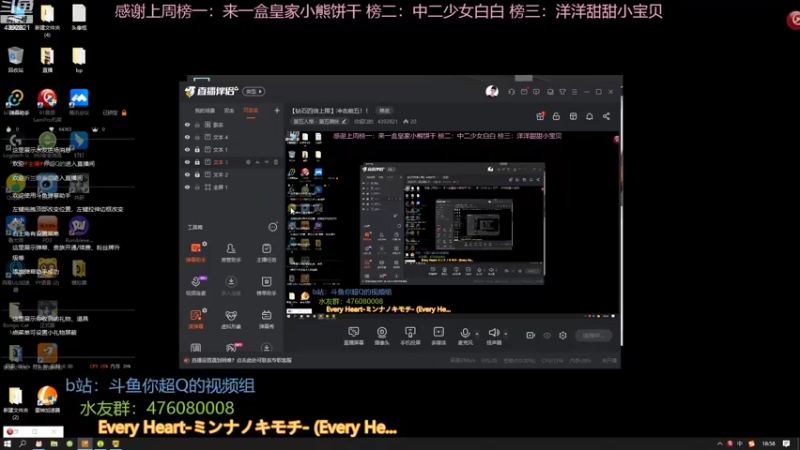
Task: Add a 摄像头 camera source
Action: pyautogui.click(x=382, y=336)
